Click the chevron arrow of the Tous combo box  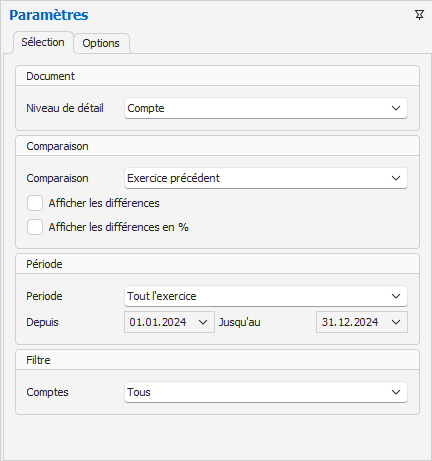click(x=396, y=392)
